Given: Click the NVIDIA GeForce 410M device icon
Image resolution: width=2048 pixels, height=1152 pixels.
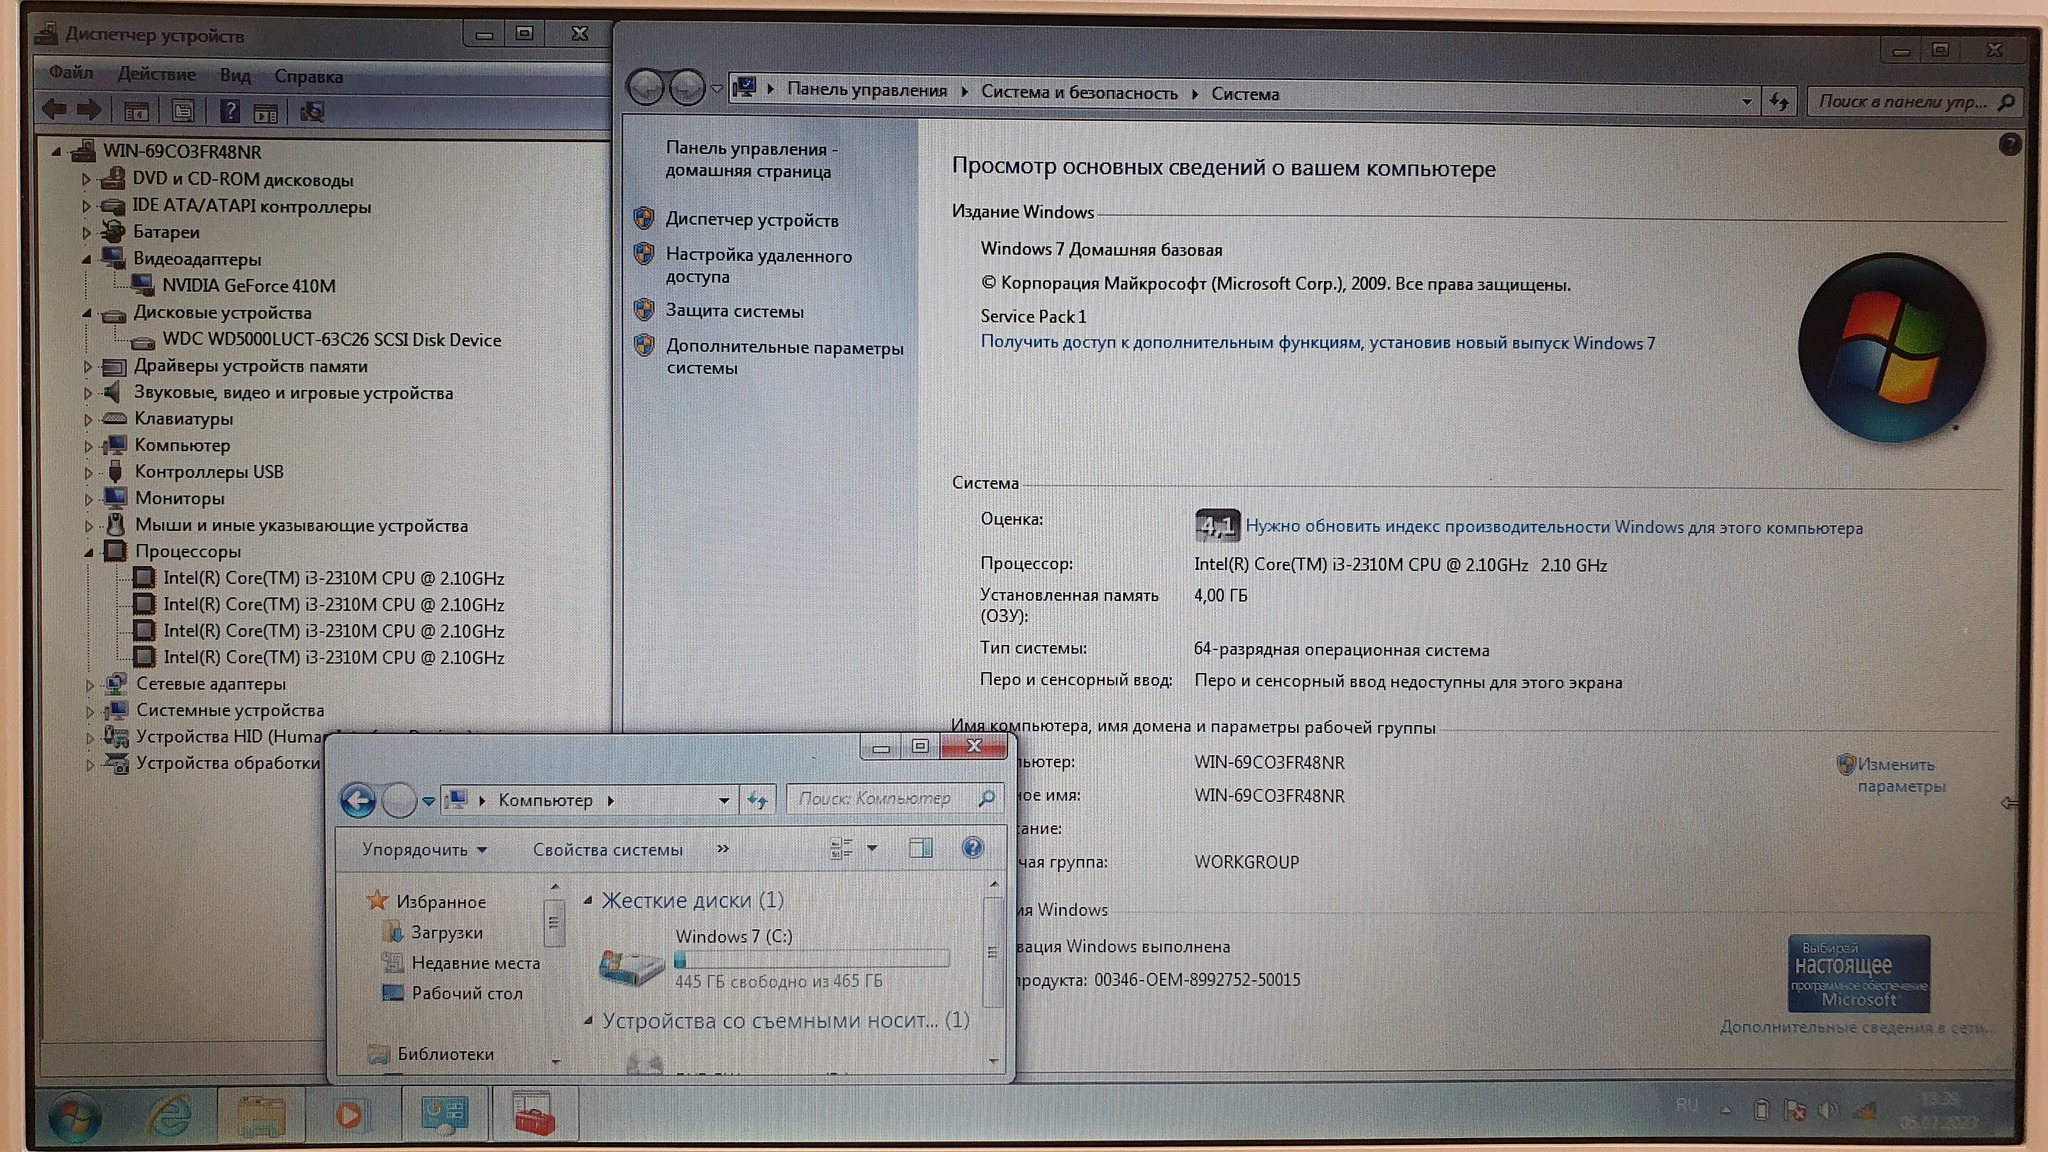Looking at the screenshot, I should [x=144, y=286].
